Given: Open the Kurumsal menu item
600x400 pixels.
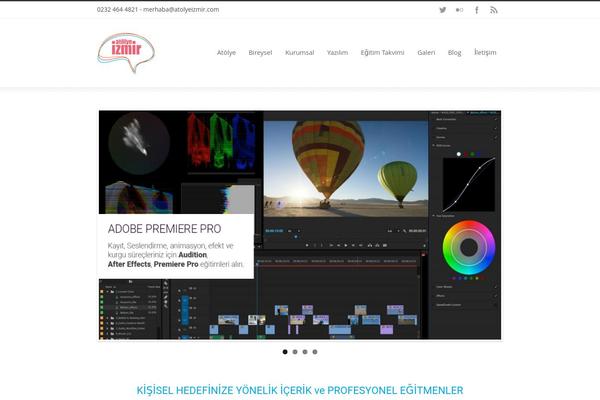Looking at the screenshot, I should pyautogui.click(x=300, y=52).
